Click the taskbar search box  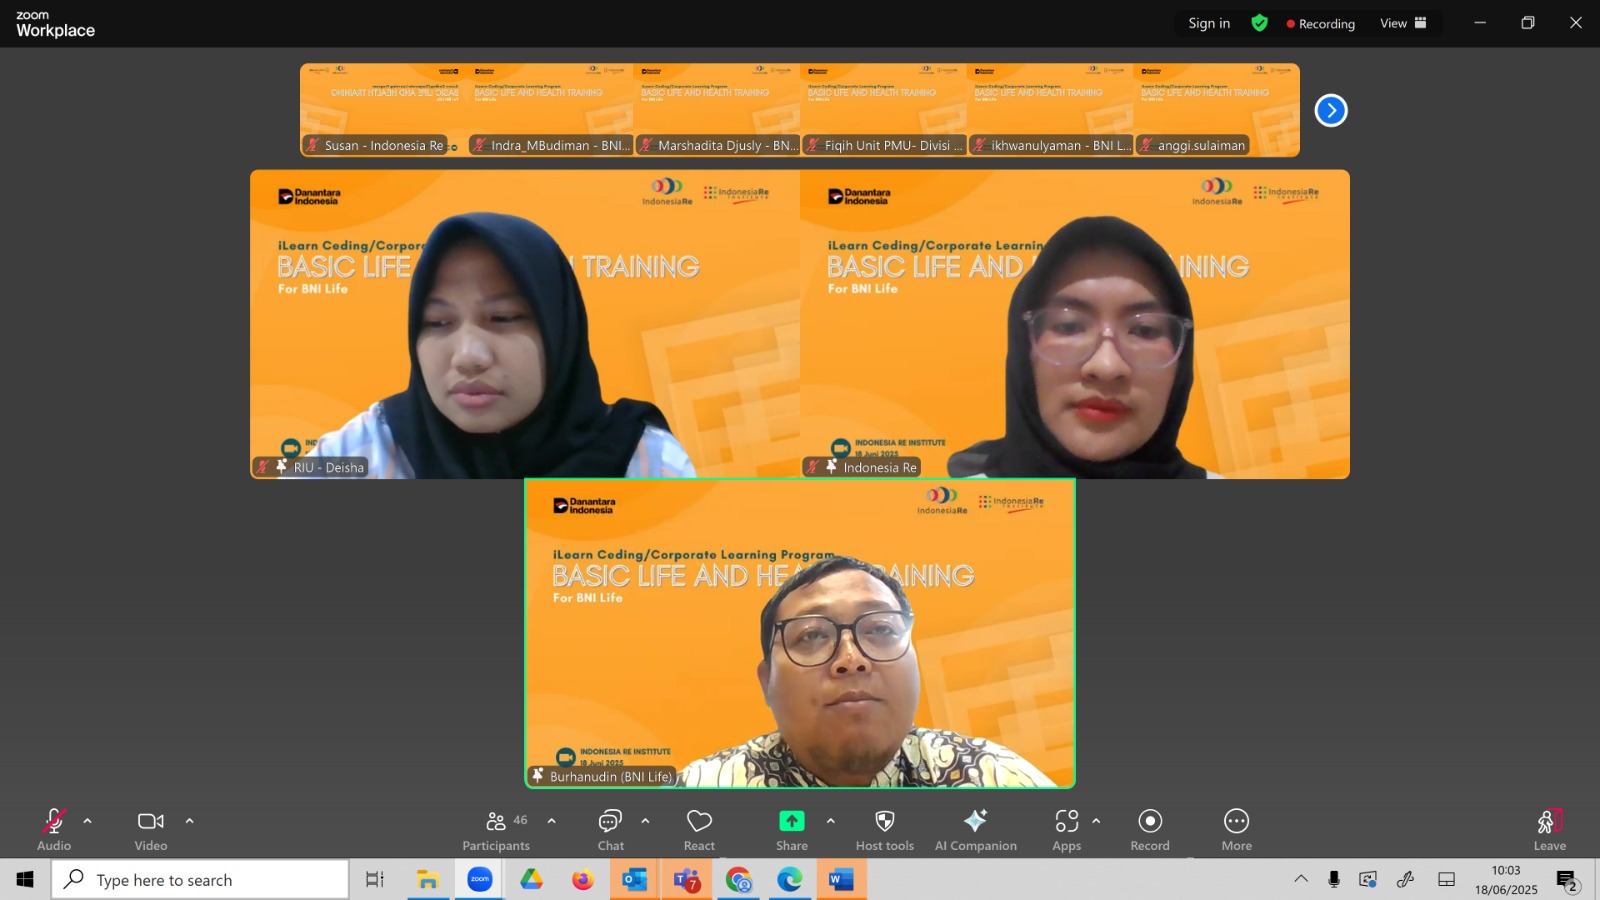click(200, 880)
